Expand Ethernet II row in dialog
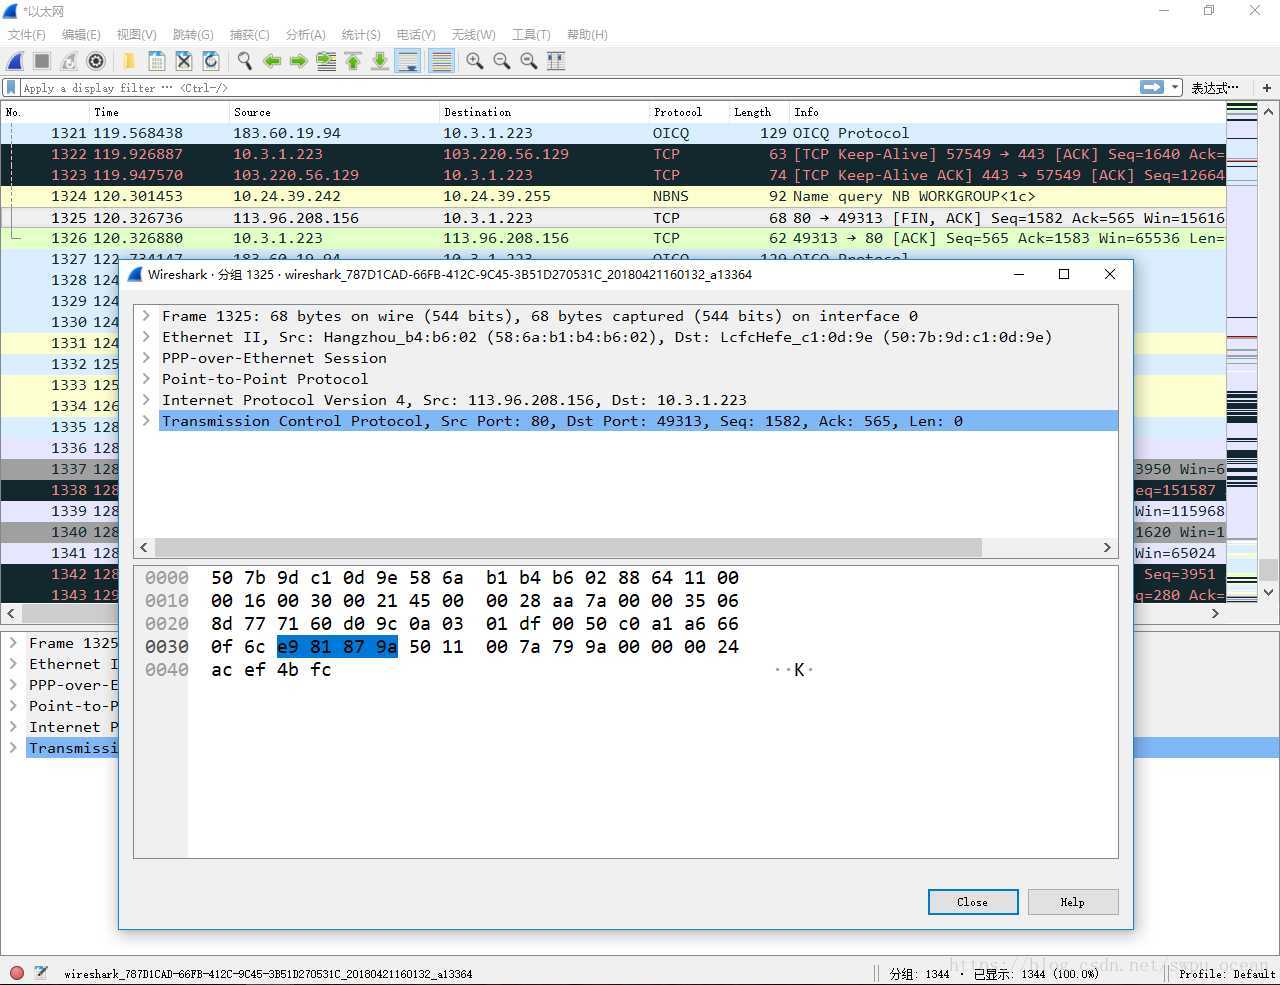The width and height of the screenshot is (1280, 985). (147, 337)
